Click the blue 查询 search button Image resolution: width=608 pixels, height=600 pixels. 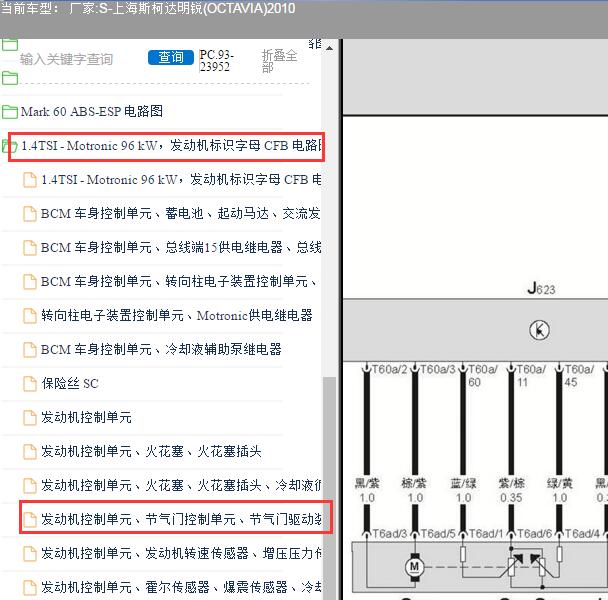pyautogui.click(x=171, y=57)
